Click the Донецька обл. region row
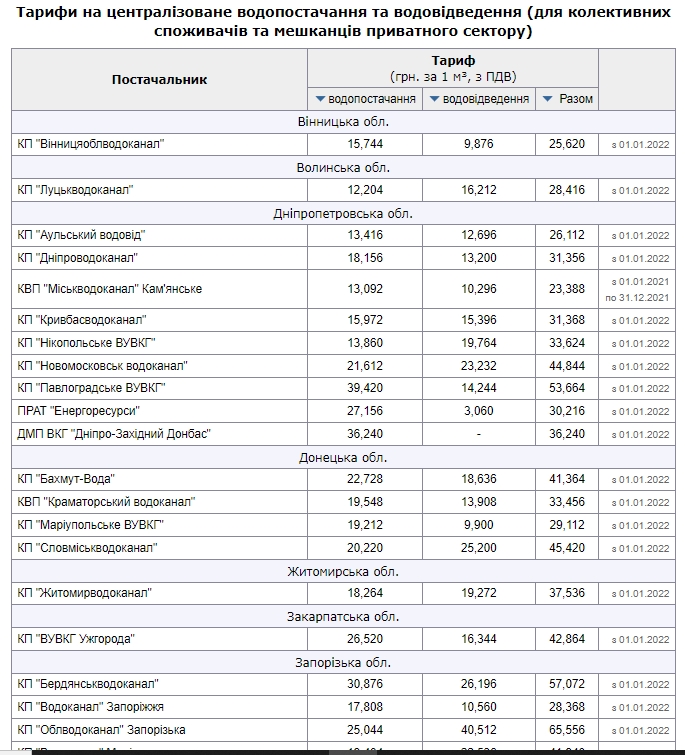This screenshot has width=685, height=755. click(342, 457)
